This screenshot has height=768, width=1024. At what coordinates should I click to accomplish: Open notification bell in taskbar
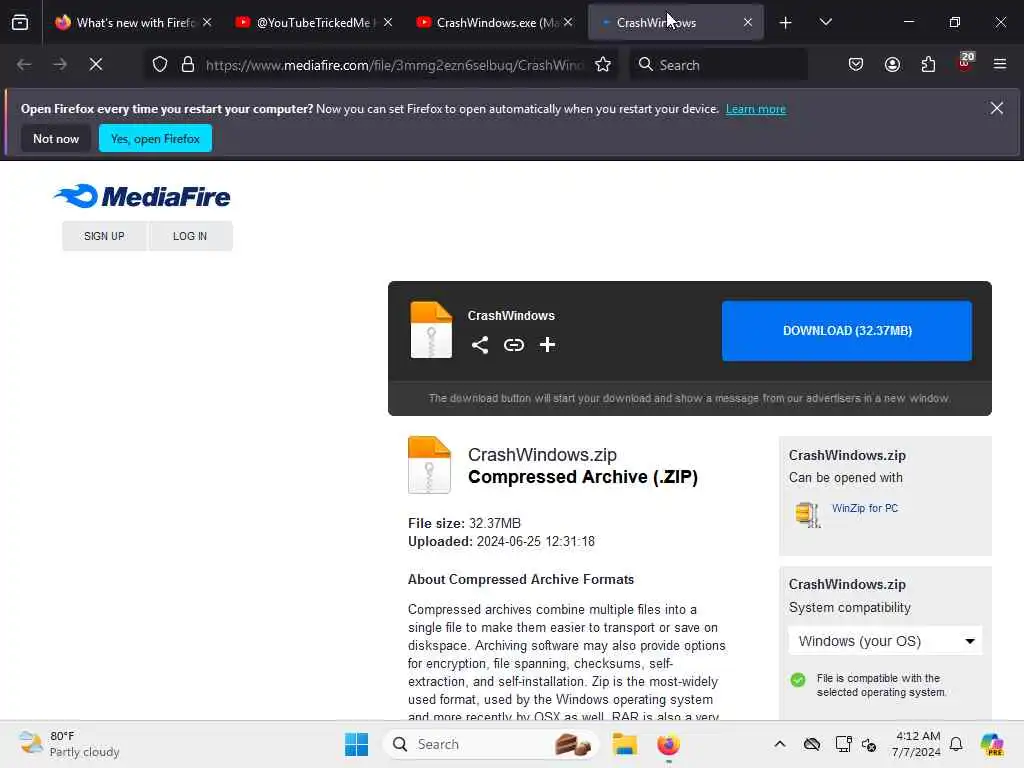click(x=956, y=744)
